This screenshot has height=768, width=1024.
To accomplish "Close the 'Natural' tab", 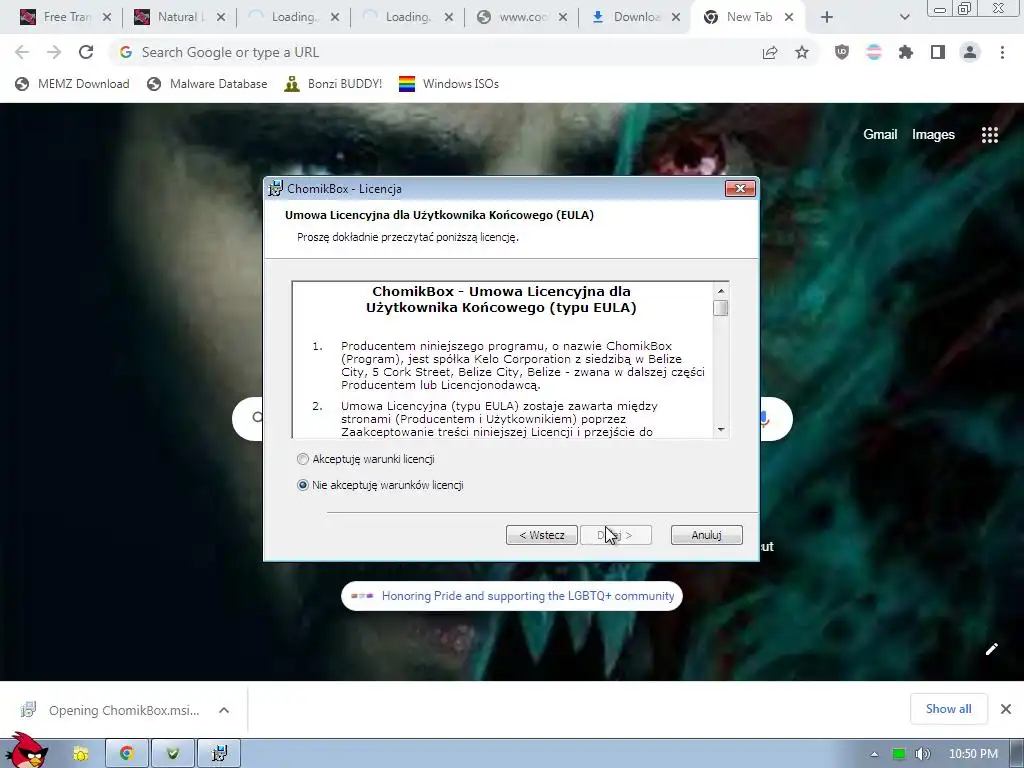I will [221, 17].
